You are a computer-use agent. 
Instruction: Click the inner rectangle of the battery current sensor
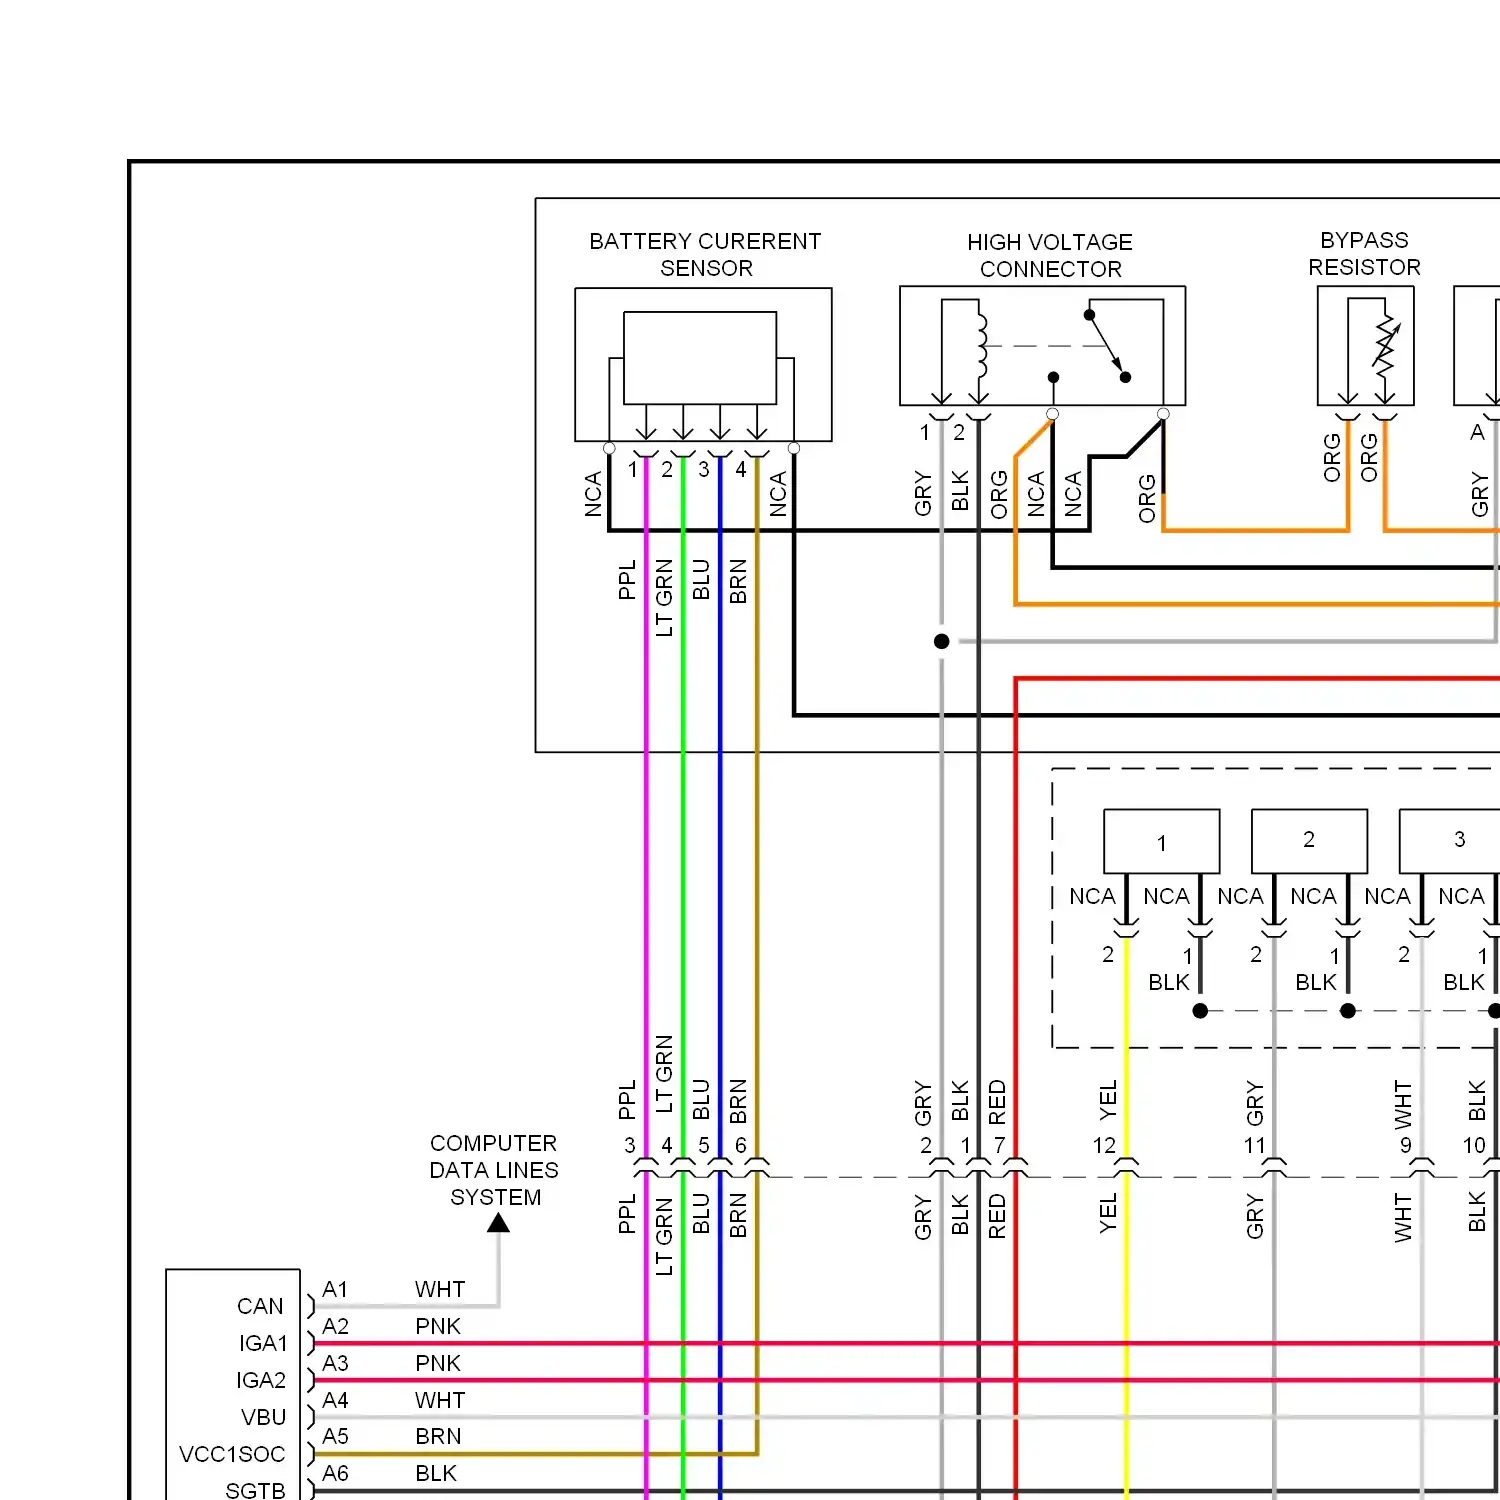(x=700, y=357)
